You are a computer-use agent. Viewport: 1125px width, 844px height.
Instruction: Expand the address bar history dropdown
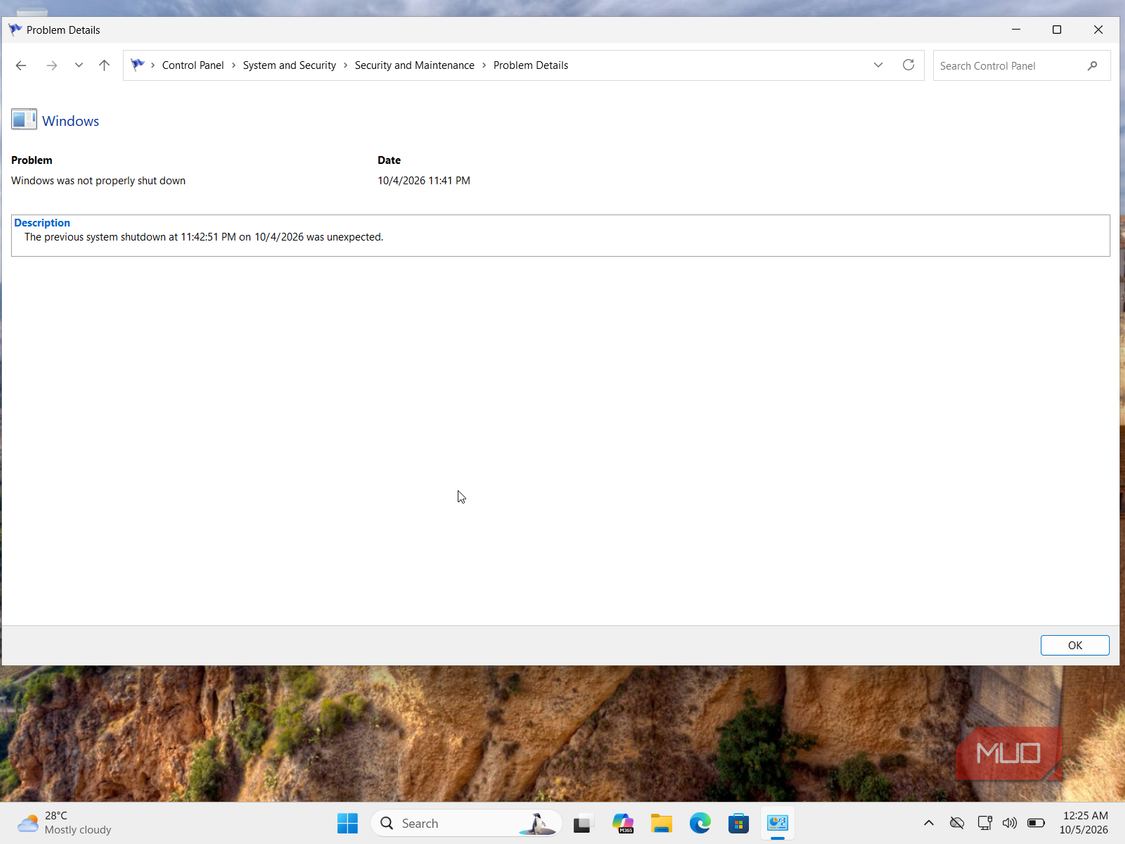pos(878,65)
